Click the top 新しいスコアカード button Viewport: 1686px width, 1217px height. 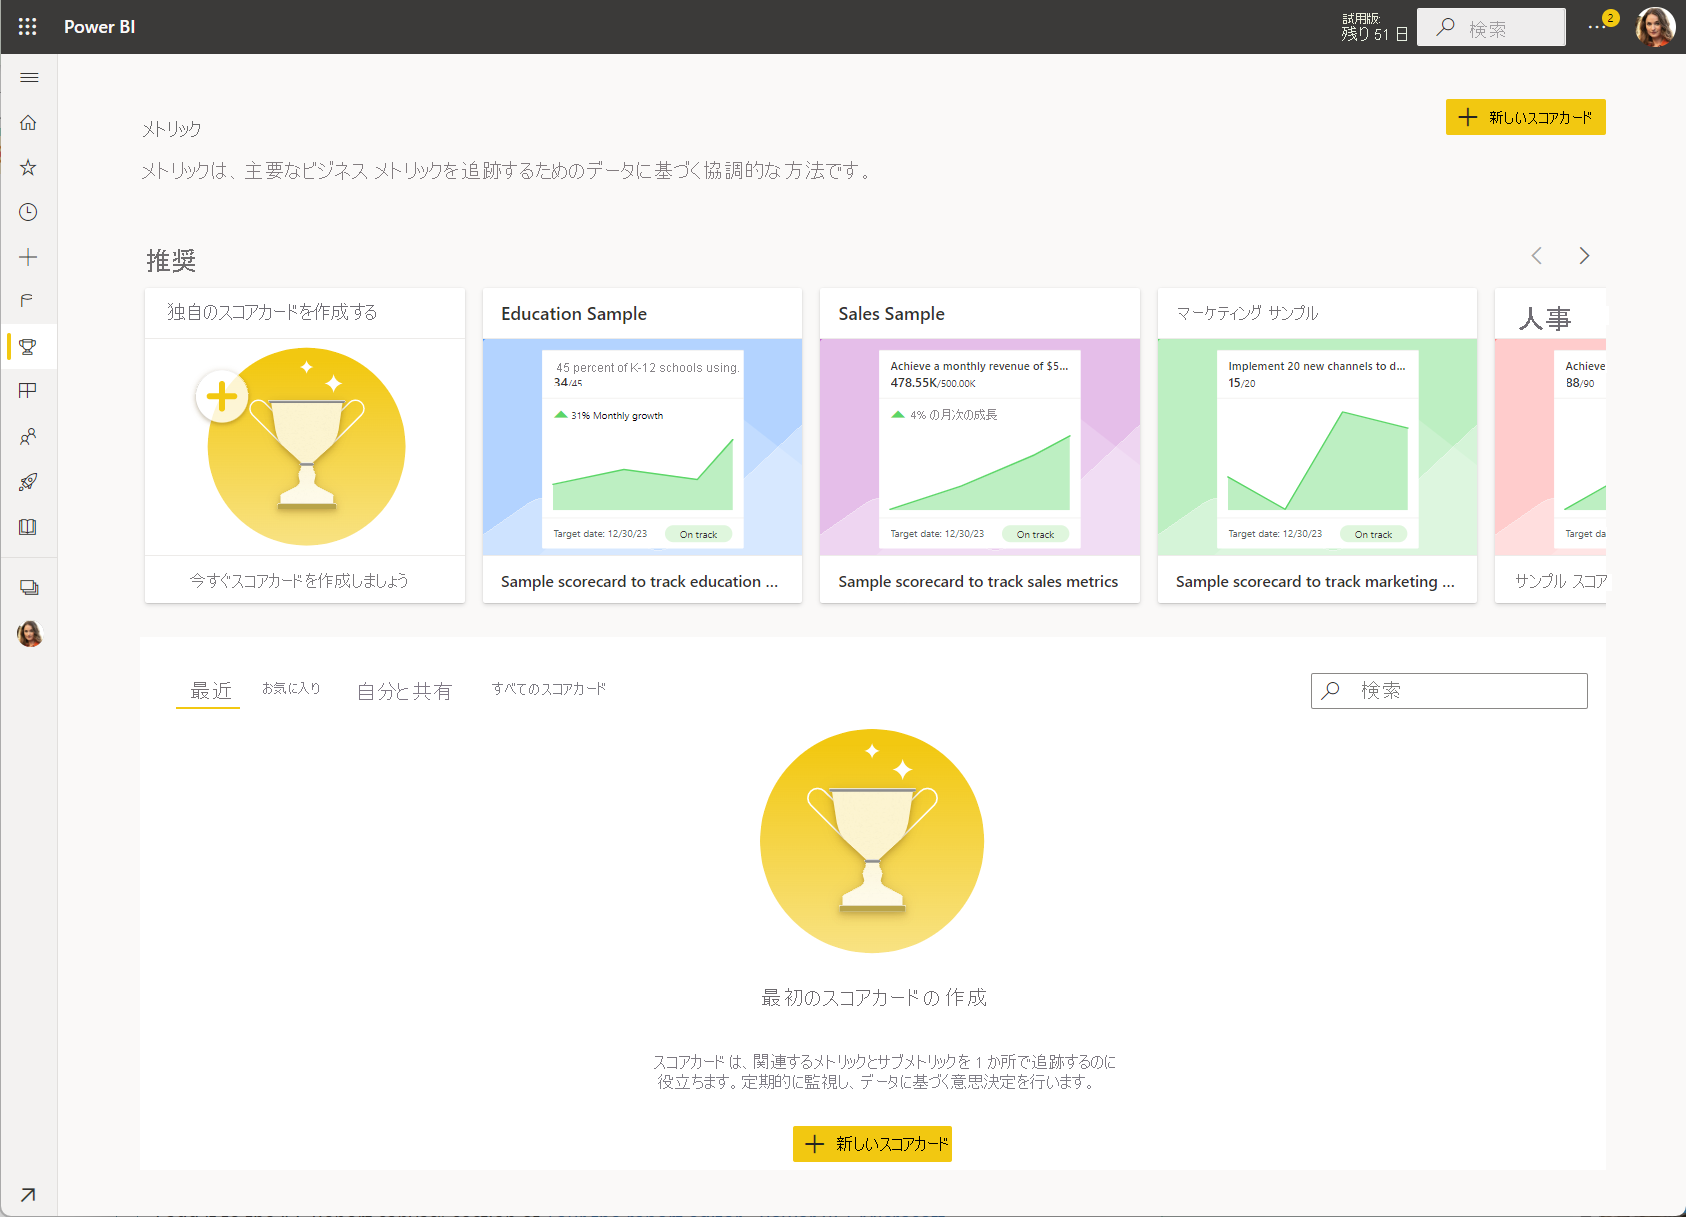click(x=1525, y=117)
